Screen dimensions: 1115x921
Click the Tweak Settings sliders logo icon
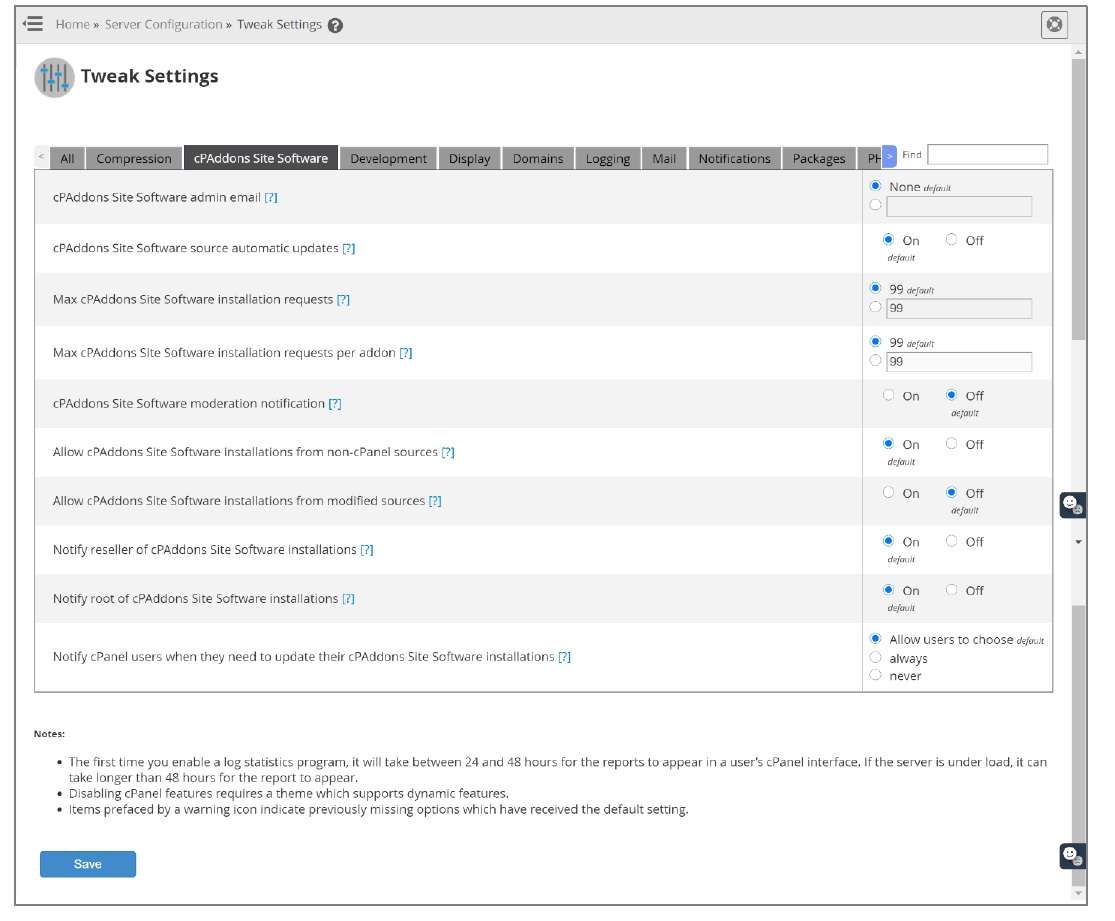click(54, 77)
